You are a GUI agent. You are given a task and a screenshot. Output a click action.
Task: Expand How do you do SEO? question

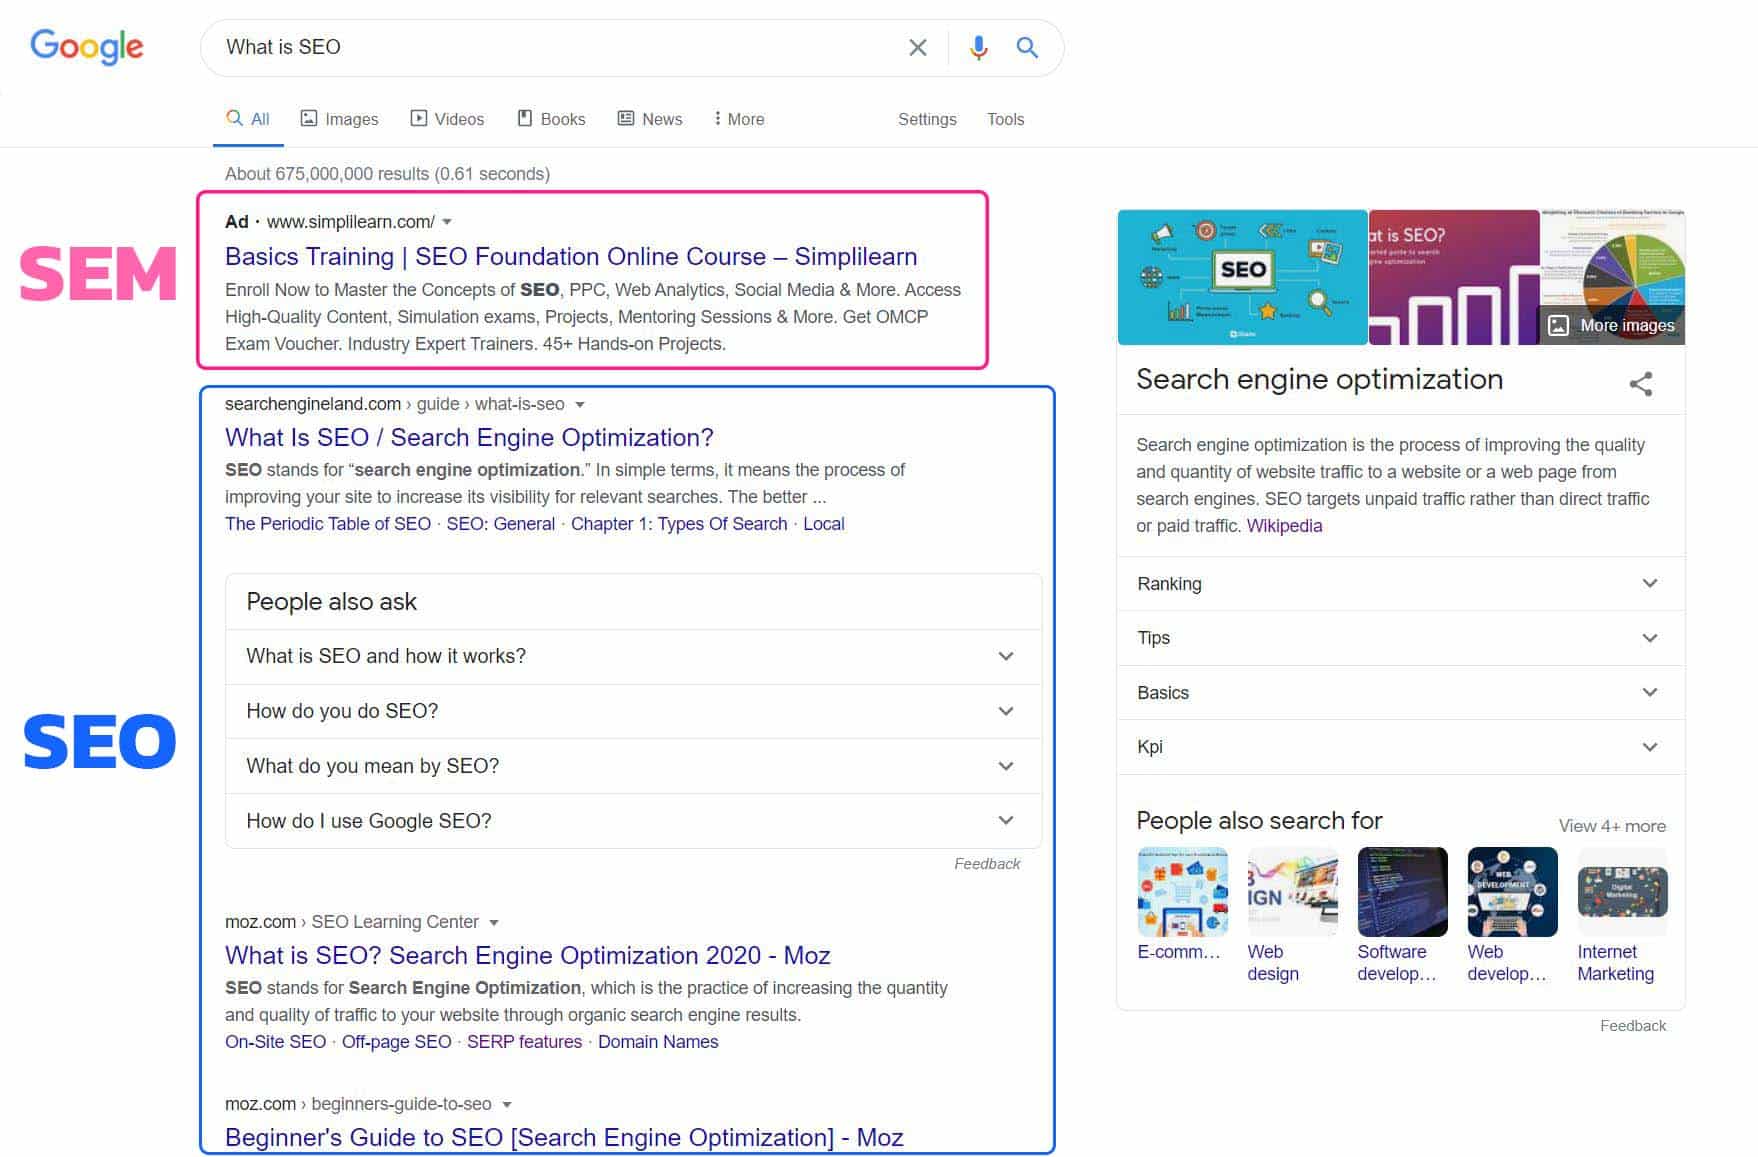pyautogui.click(x=633, y=711)
